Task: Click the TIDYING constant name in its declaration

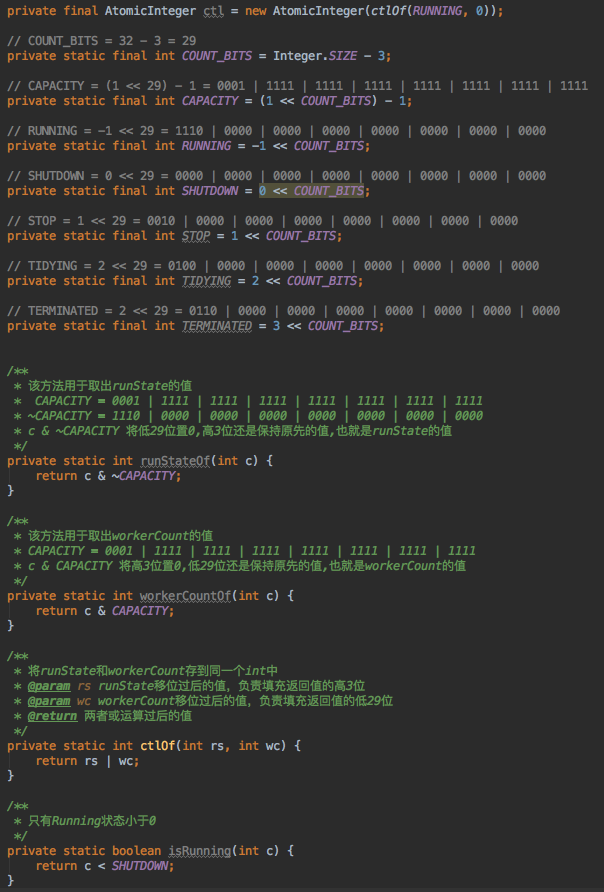Action: [206, 280]
